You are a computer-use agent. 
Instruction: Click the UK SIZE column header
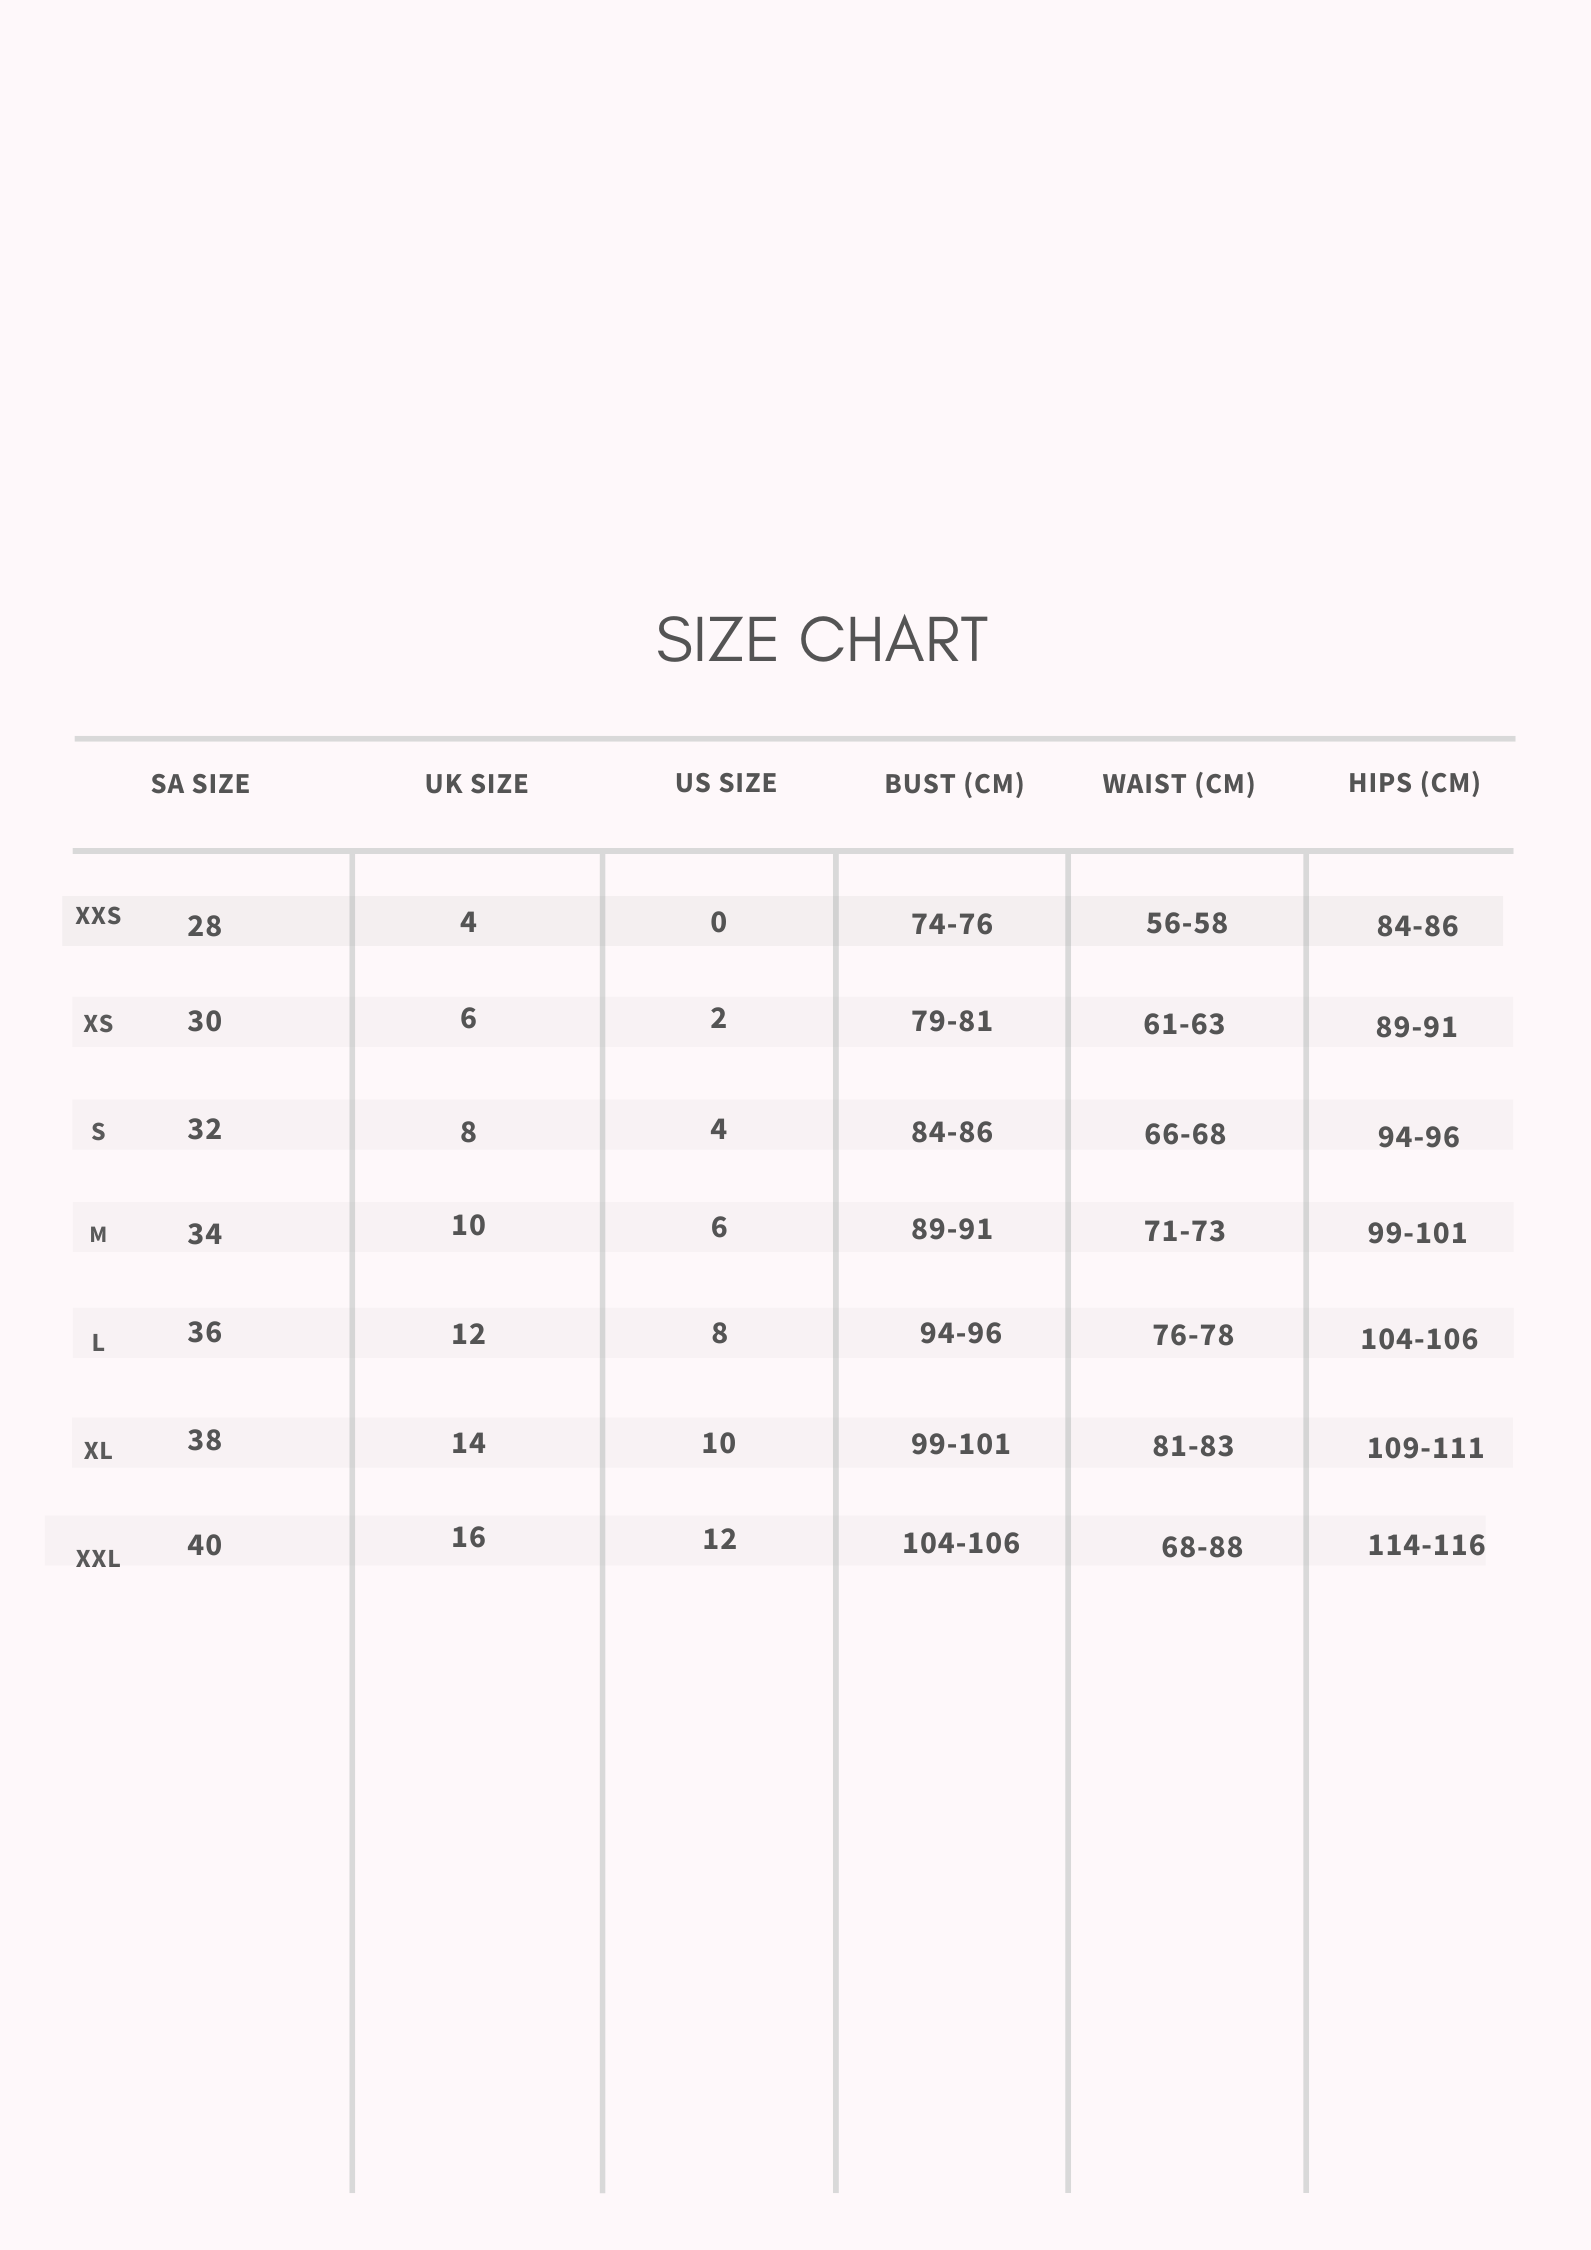click(x=476, y=784)
